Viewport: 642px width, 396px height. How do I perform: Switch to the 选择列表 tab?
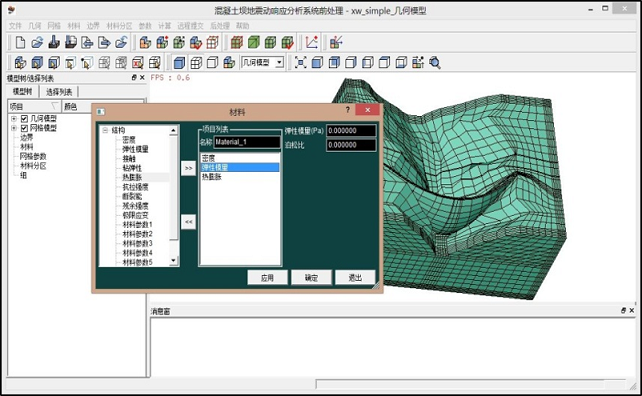point(59,92)
